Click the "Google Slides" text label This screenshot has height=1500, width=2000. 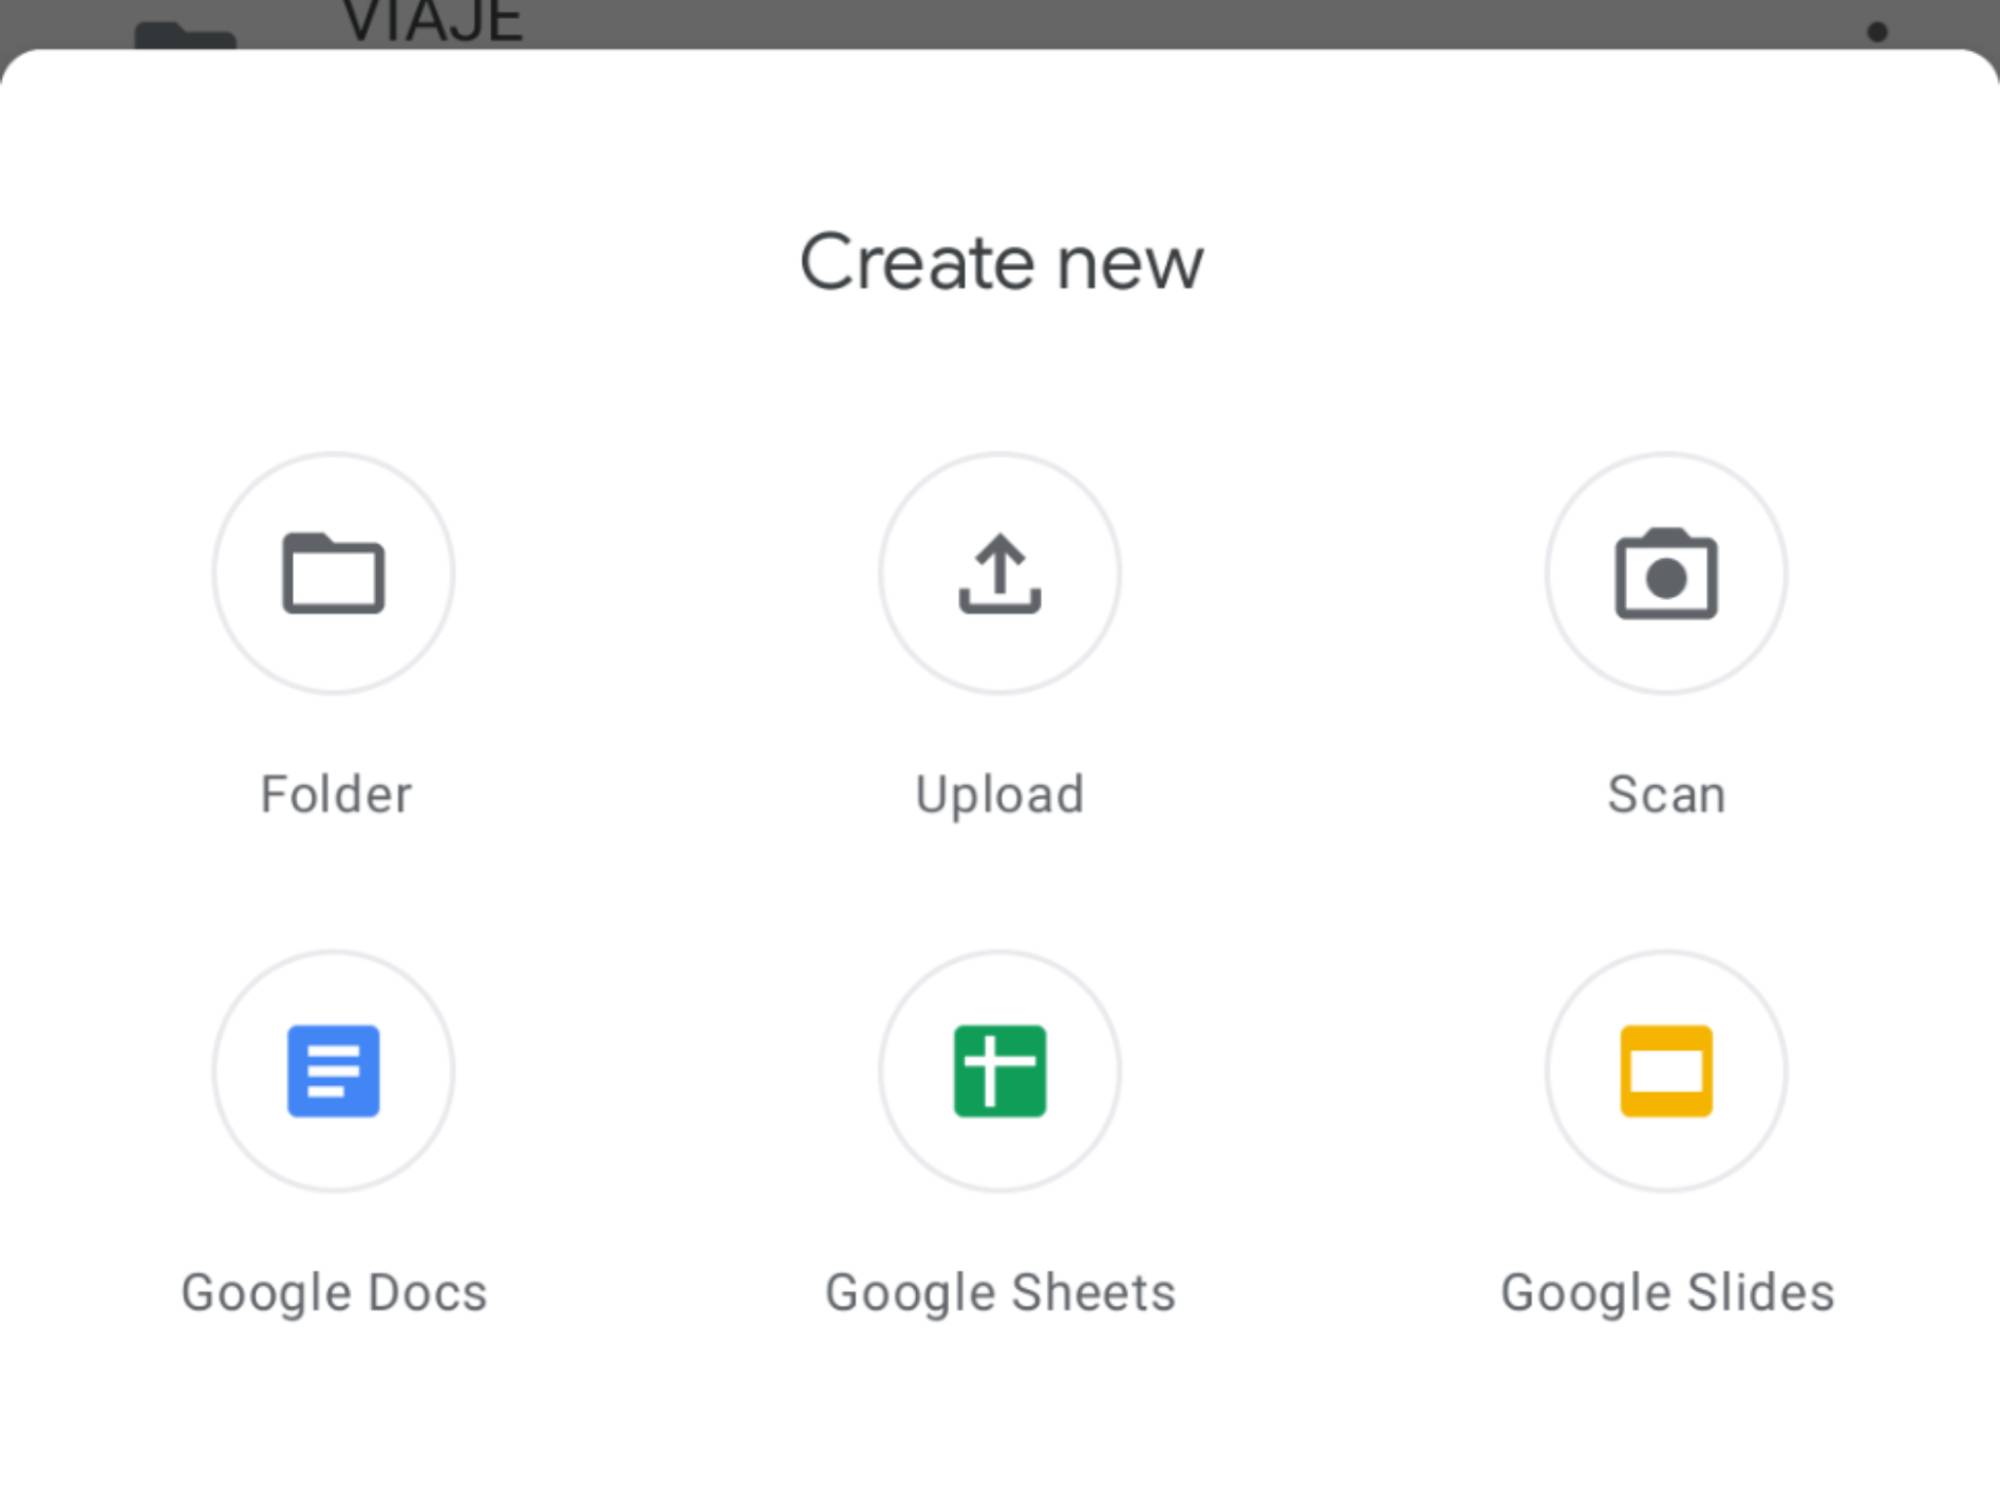tap(1667, 1293)
